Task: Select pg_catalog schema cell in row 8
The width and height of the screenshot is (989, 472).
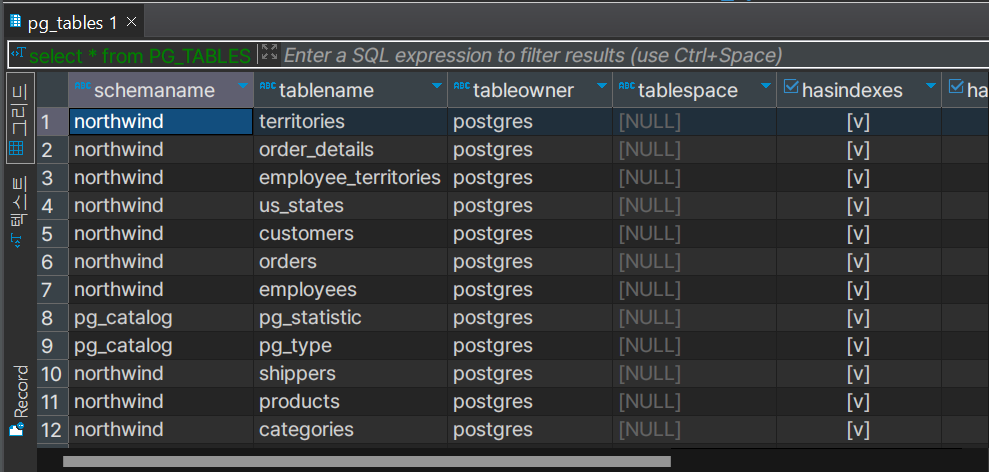Action: [161, 317]
